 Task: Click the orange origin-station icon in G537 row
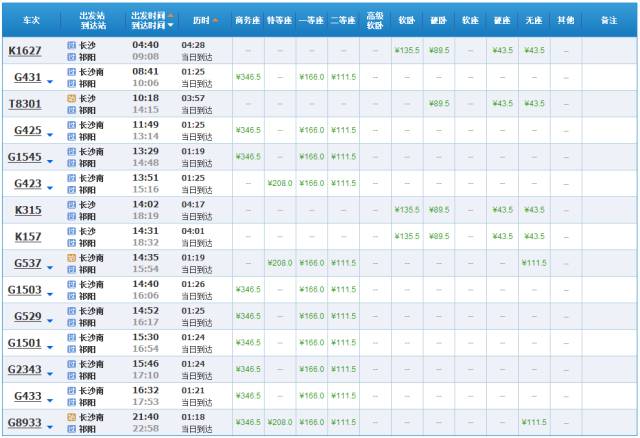(71, 258)
